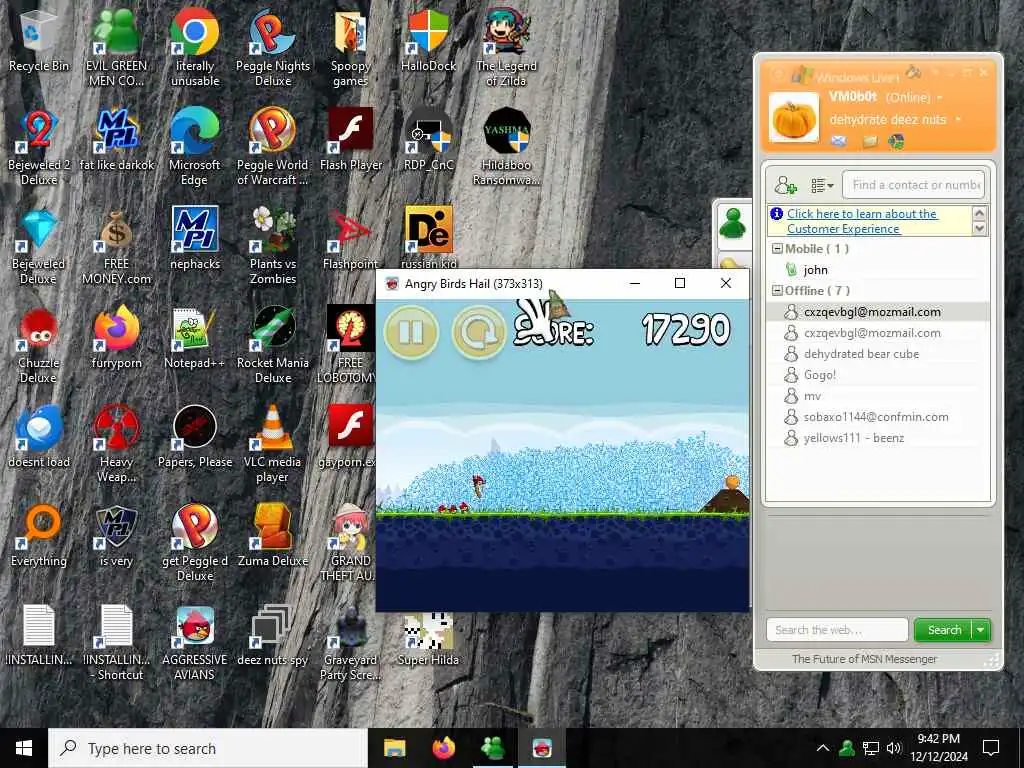1024x768 pixels.
Task: Open the Flashpoint shortcut
Action: tap(351, 239)
